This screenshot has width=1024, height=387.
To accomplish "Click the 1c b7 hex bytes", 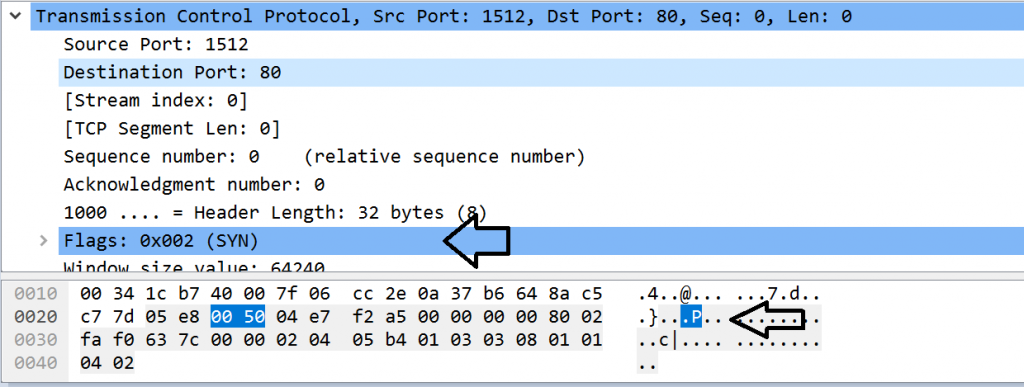I will coord(172,294).
